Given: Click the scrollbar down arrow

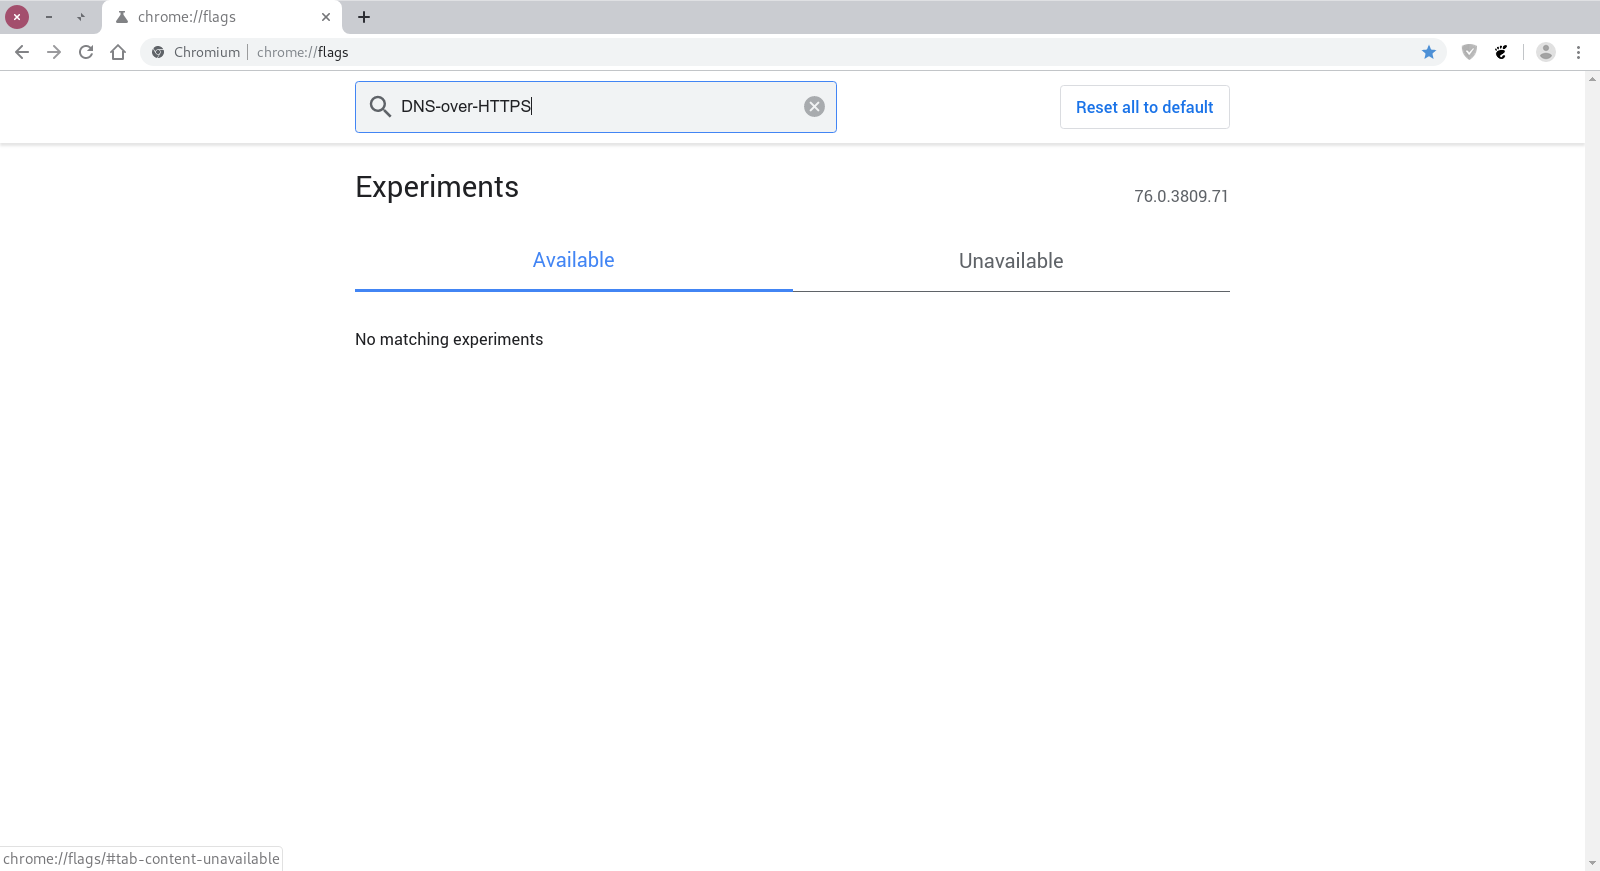Looking at the screenshot, I should [x=1592, y=863].
